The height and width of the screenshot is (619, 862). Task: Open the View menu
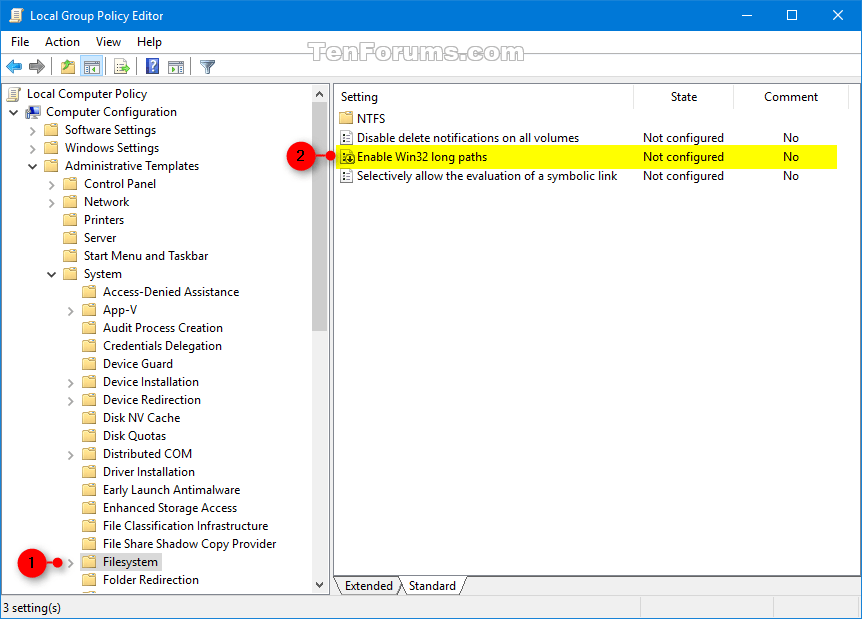tap(109, 42)
